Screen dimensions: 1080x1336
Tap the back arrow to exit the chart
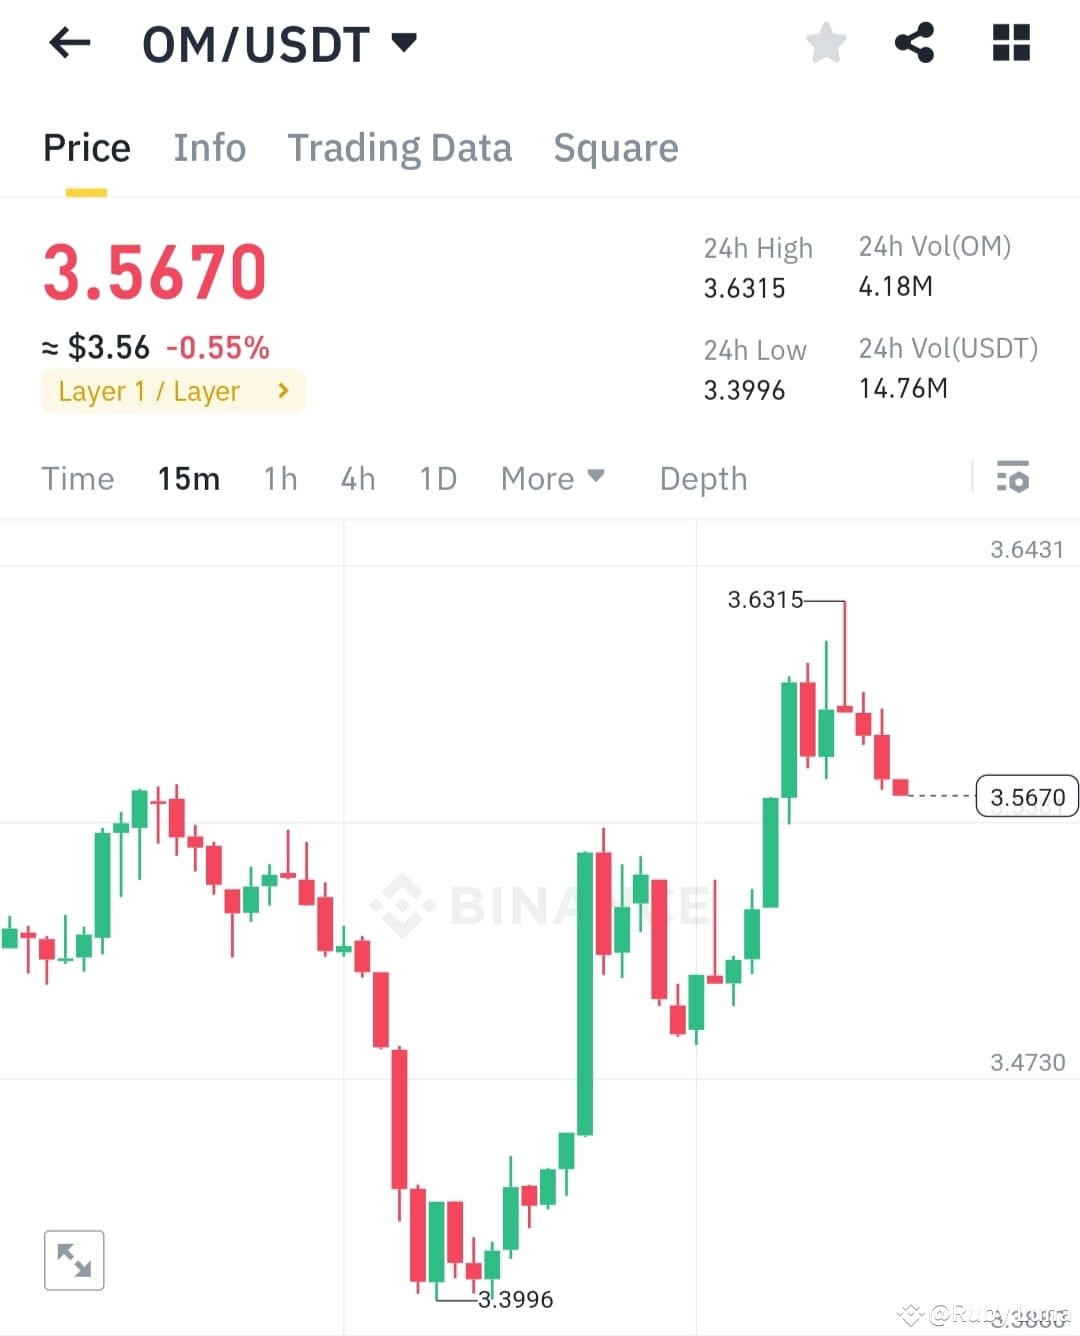pos(69,42)
